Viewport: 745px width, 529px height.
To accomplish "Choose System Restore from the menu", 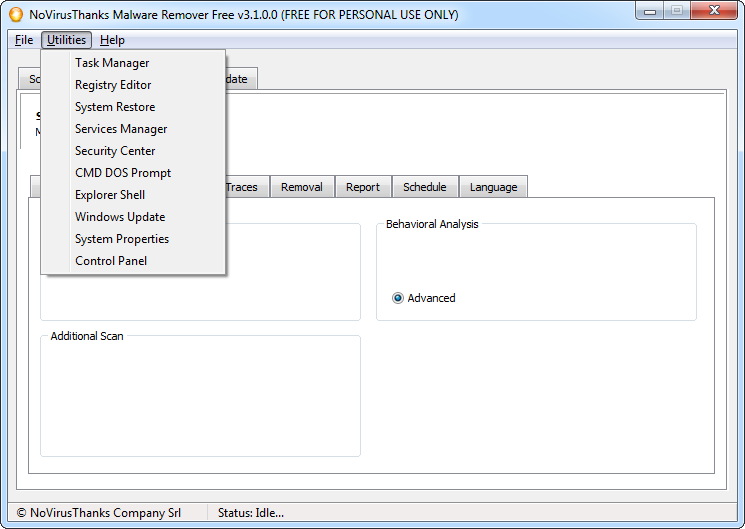I will click(133, 107).
